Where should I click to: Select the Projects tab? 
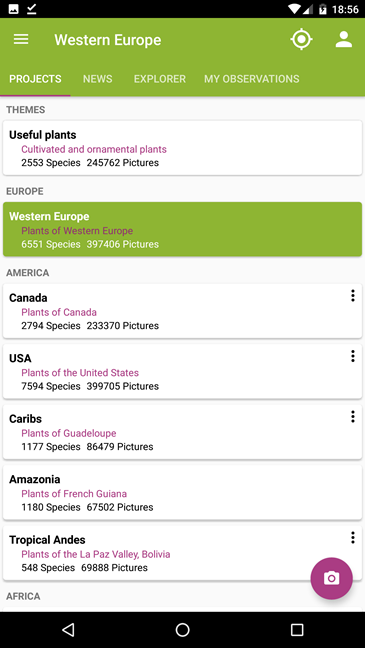[35, 79]
